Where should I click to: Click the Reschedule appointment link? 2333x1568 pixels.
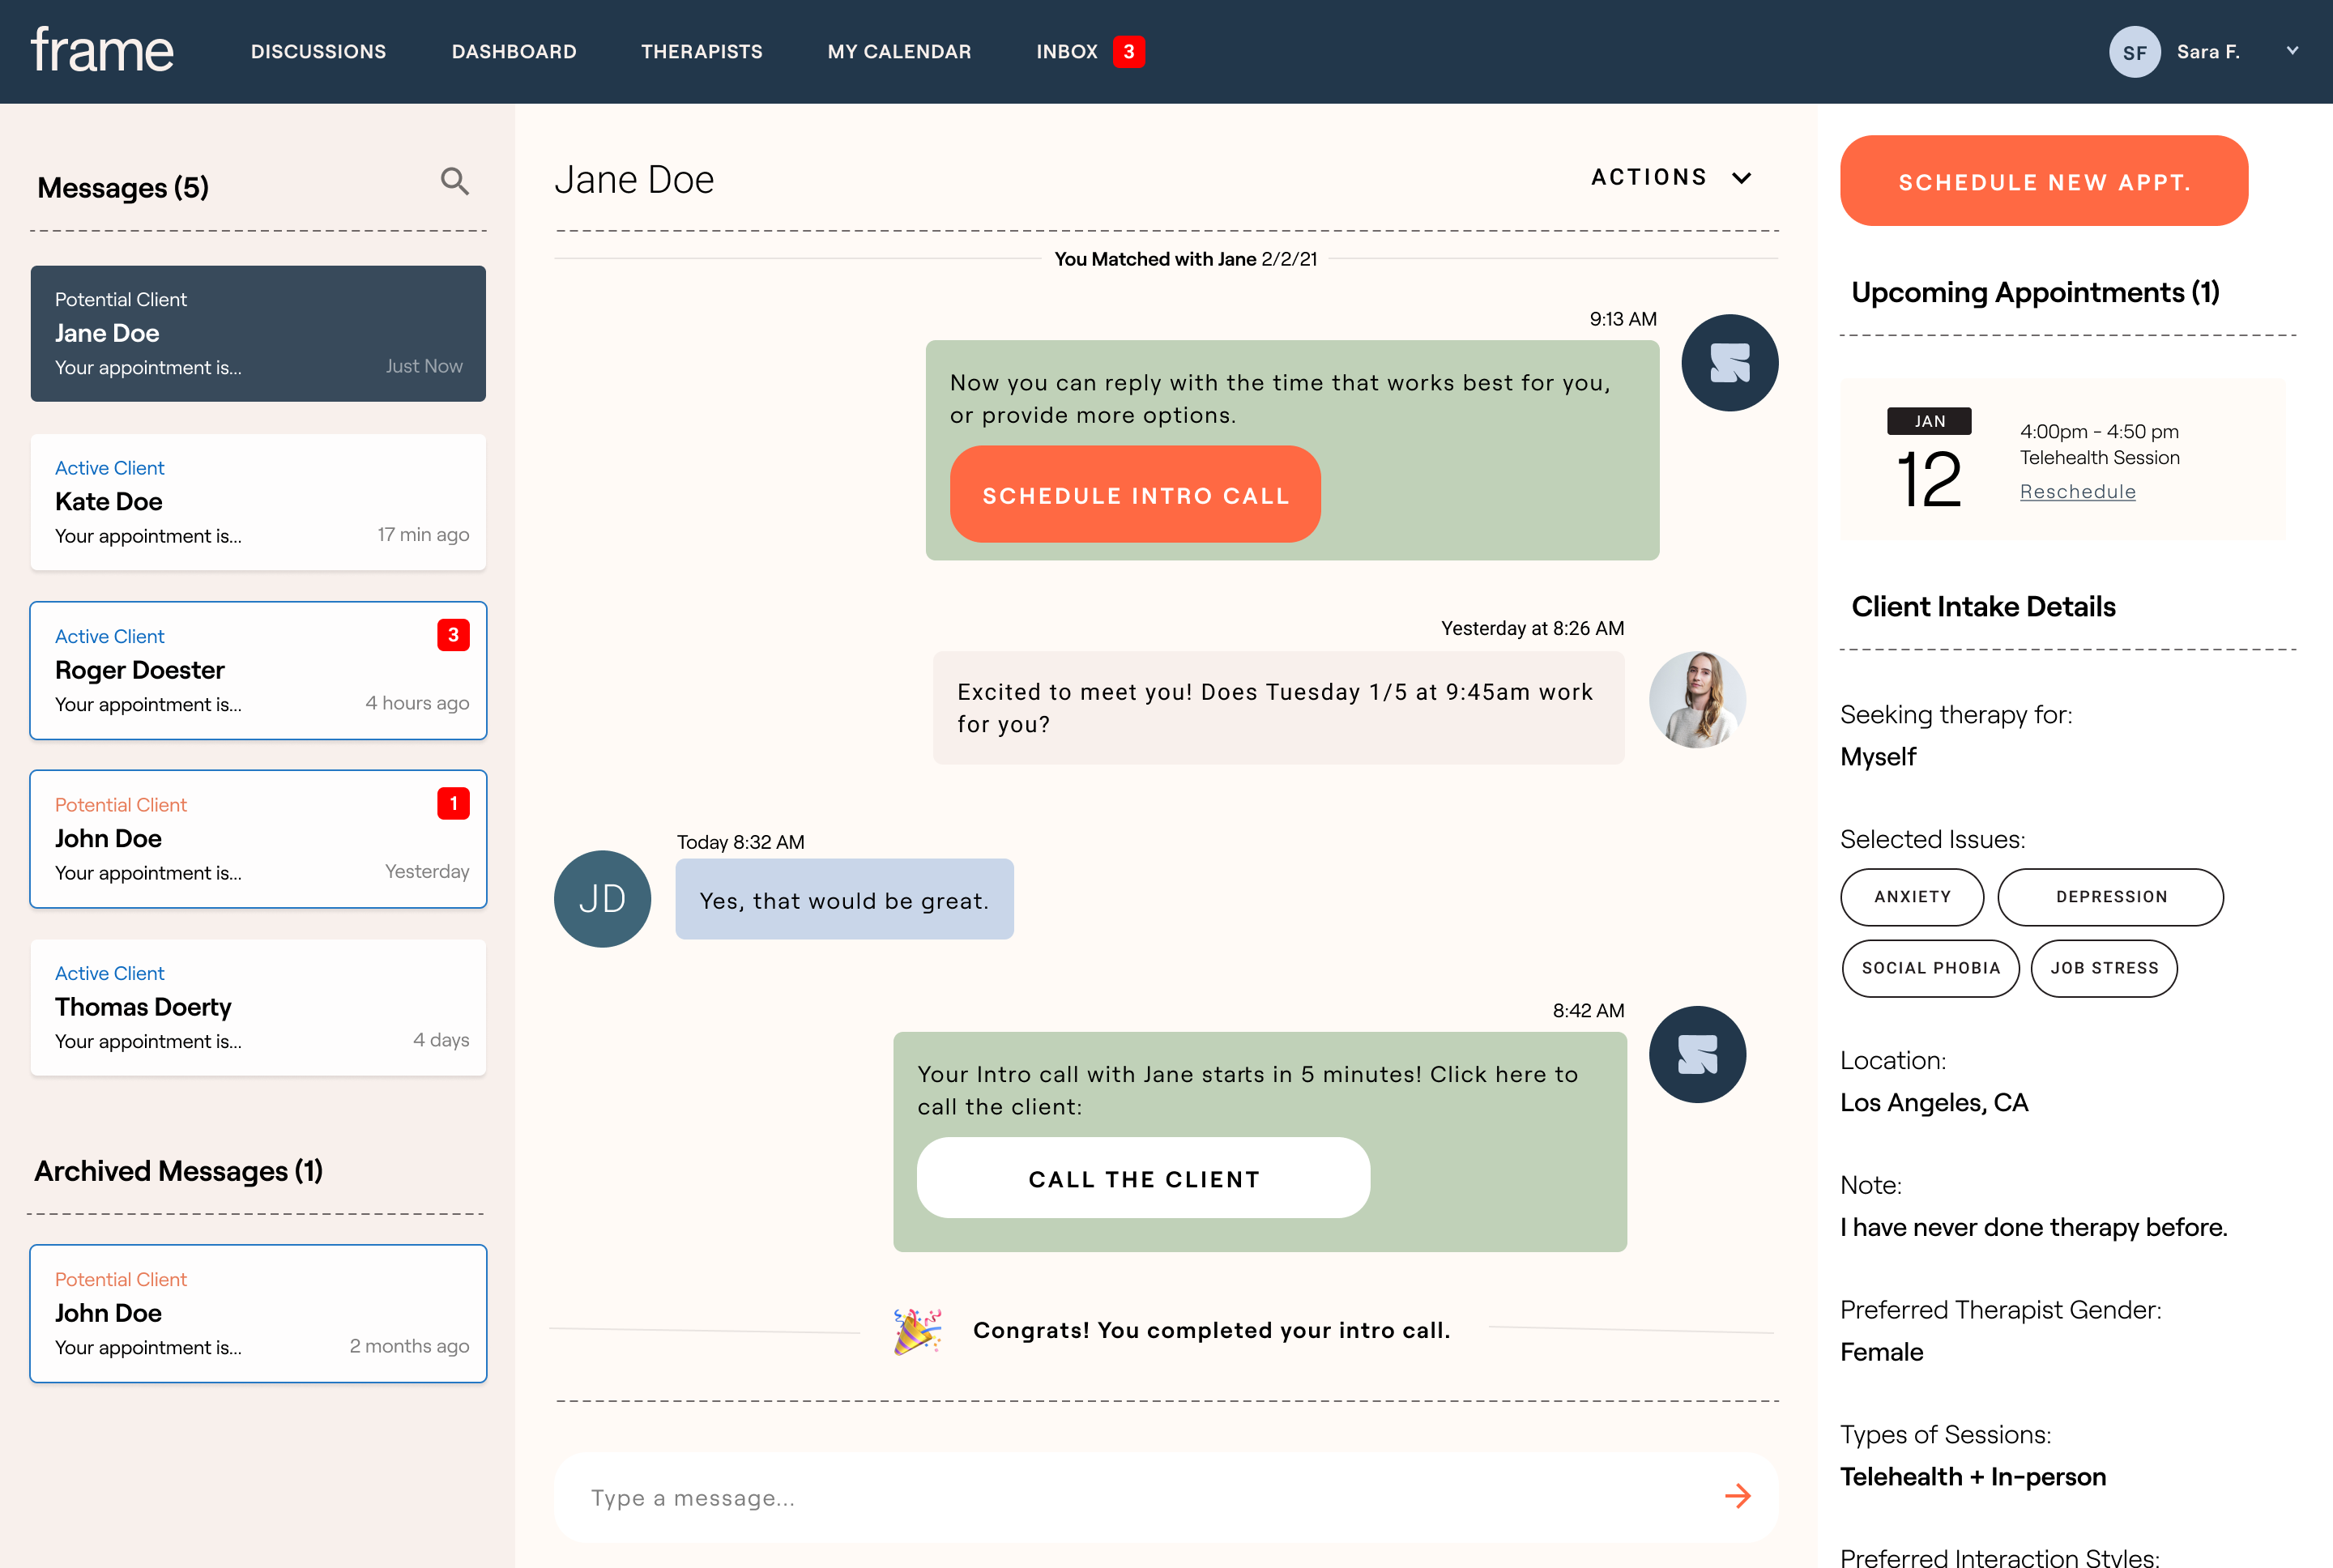2077,492
